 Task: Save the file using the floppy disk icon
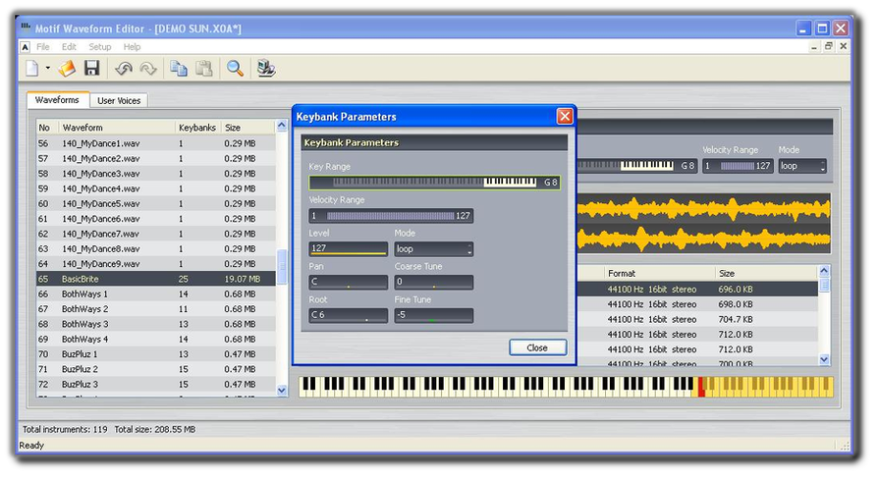coord(91,68)
